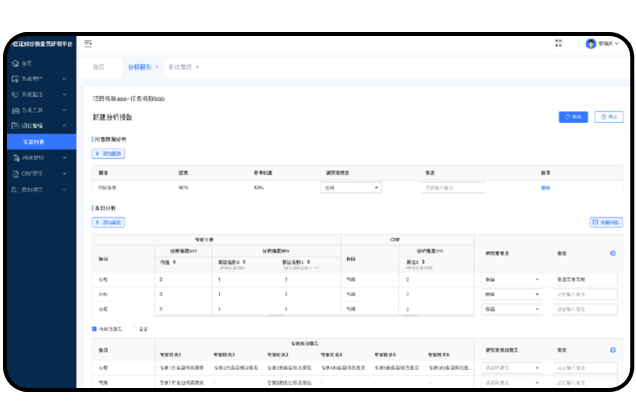
Task: Click the sort icon beside 均值 column
Action: tap(174, 262)
